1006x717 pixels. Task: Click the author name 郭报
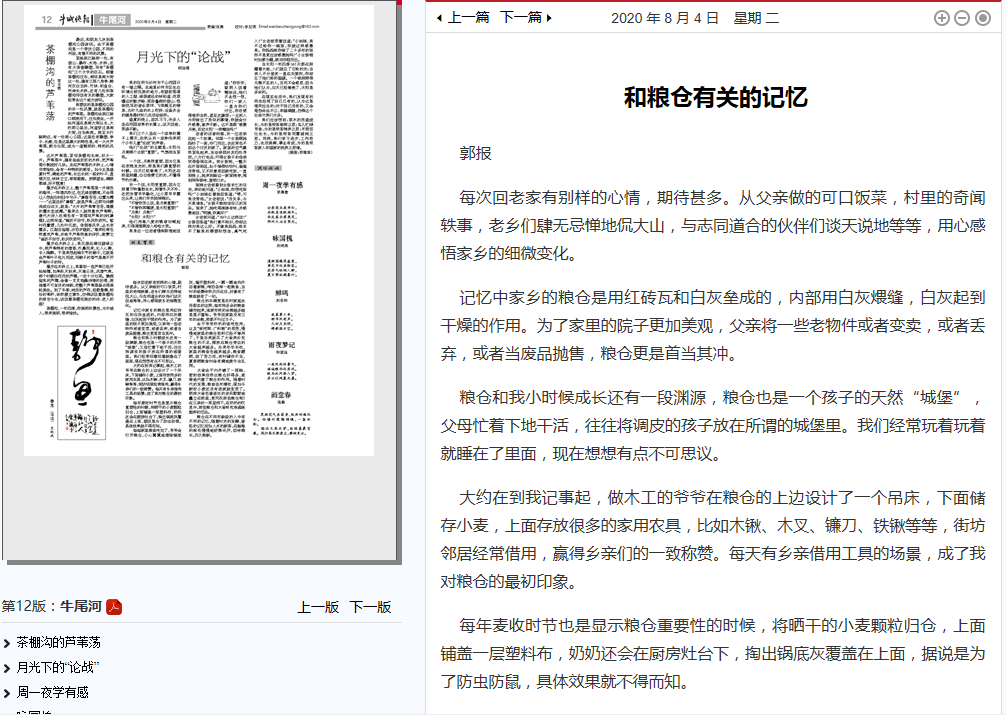click(475, 153)
